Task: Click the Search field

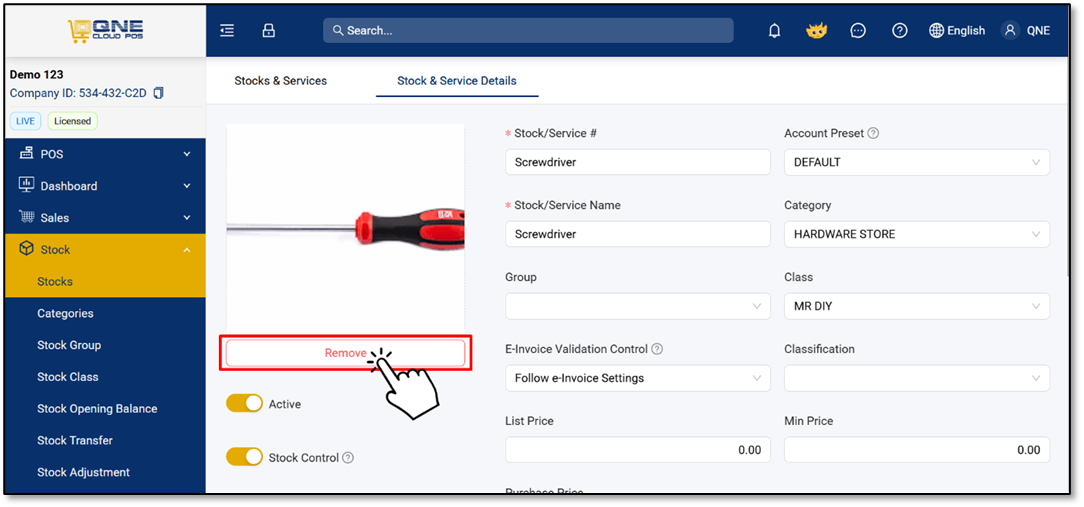Action: [x=528, y=30]
